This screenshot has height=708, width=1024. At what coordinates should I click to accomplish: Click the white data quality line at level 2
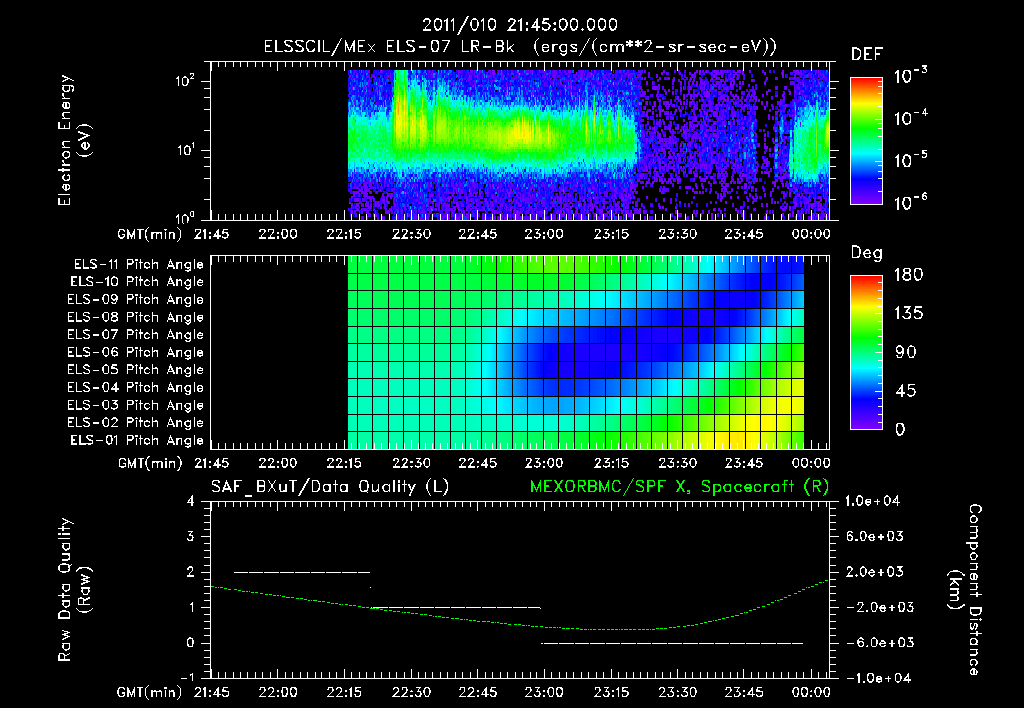[x=302, y=572]
